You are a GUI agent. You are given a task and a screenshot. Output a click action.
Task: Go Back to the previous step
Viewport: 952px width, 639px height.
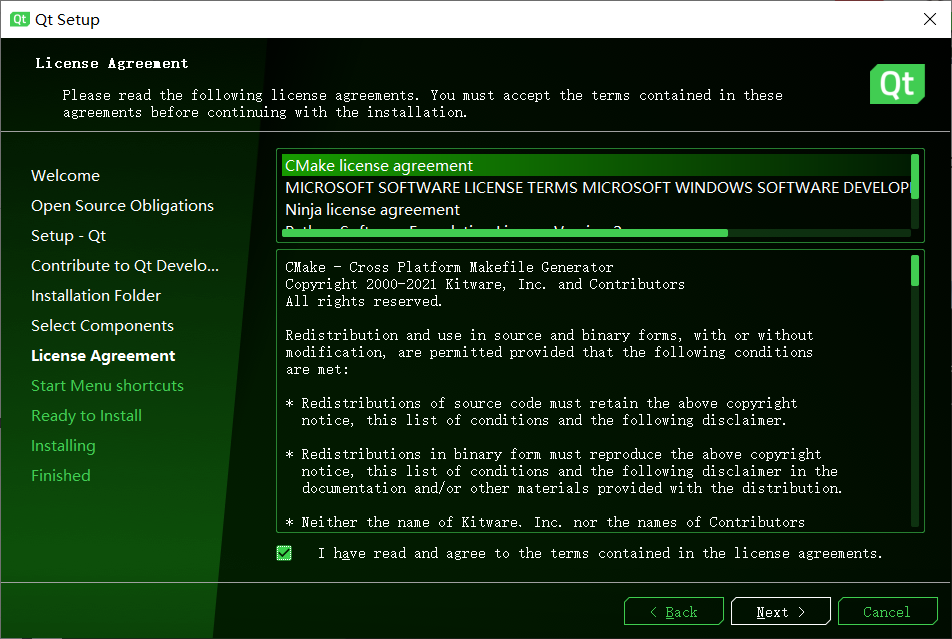[x=673, y=612]
